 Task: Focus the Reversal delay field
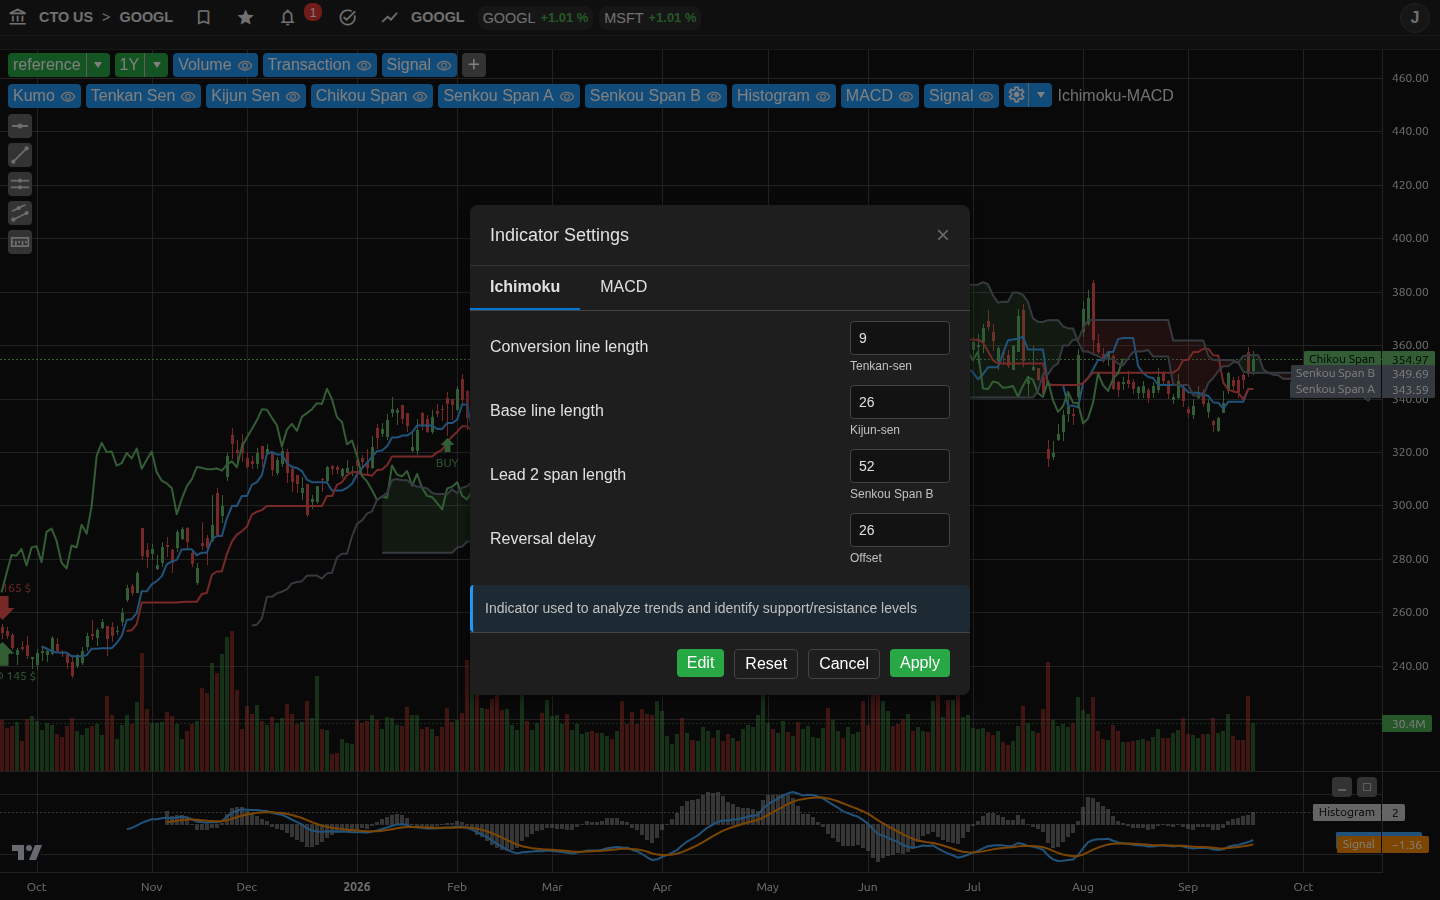click(x=900, y=530)
